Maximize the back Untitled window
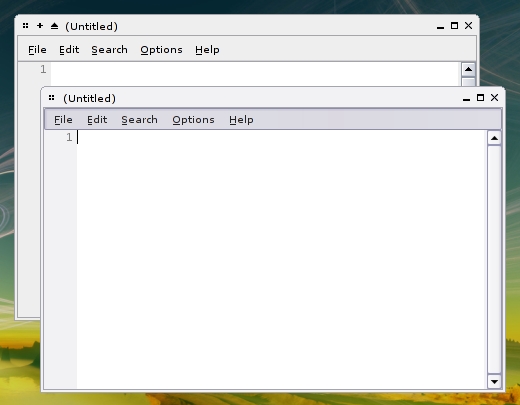This screenshot has height=405, width=520. coord(454,26)
